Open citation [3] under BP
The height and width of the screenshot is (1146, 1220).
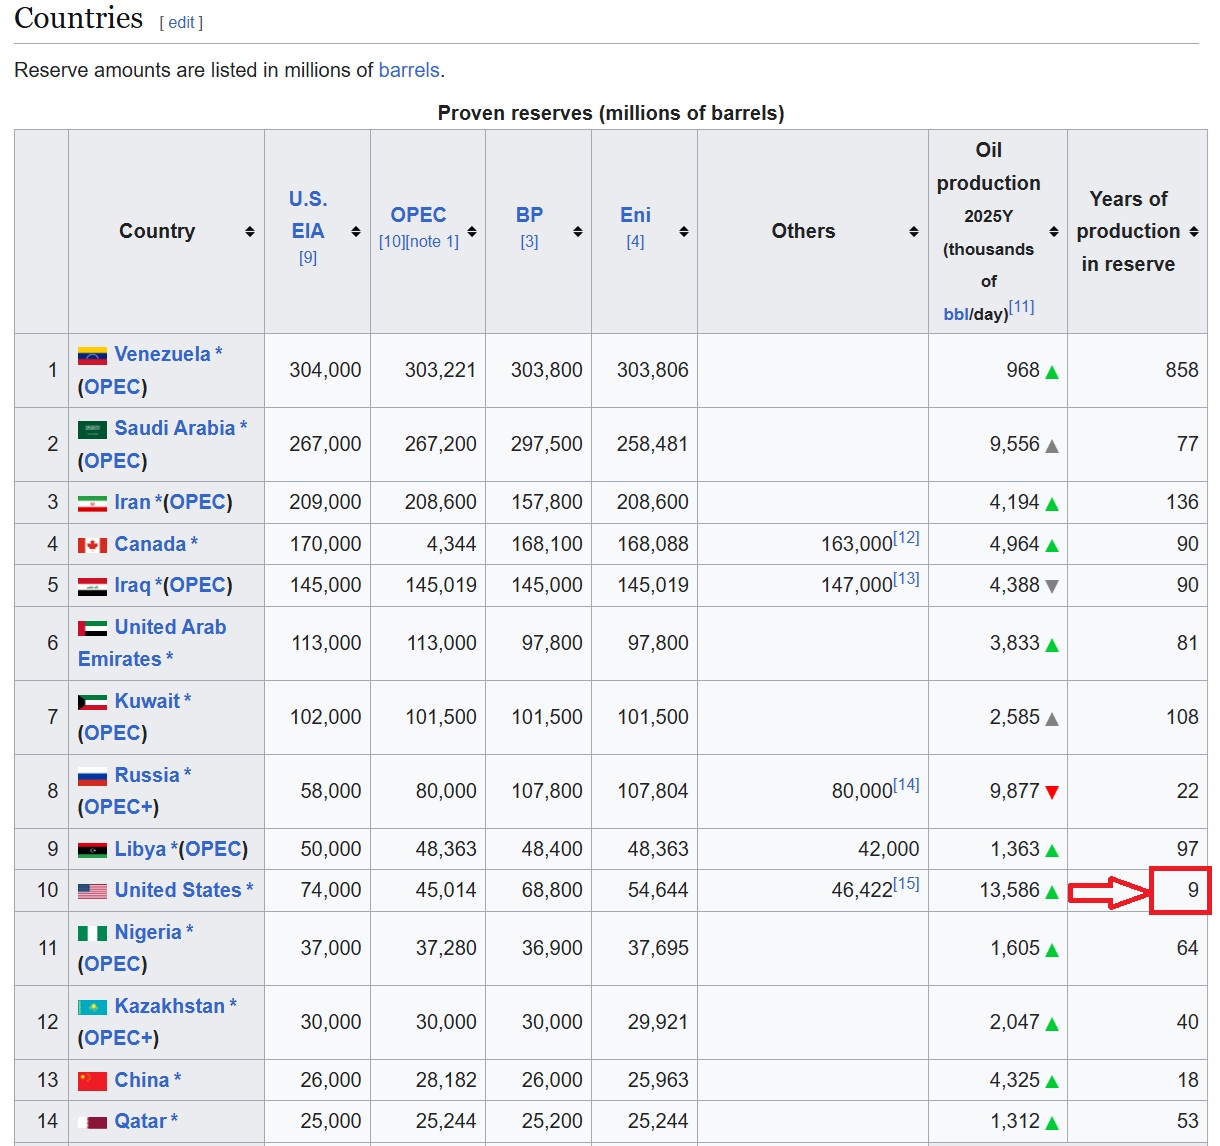tap(529, 241)
